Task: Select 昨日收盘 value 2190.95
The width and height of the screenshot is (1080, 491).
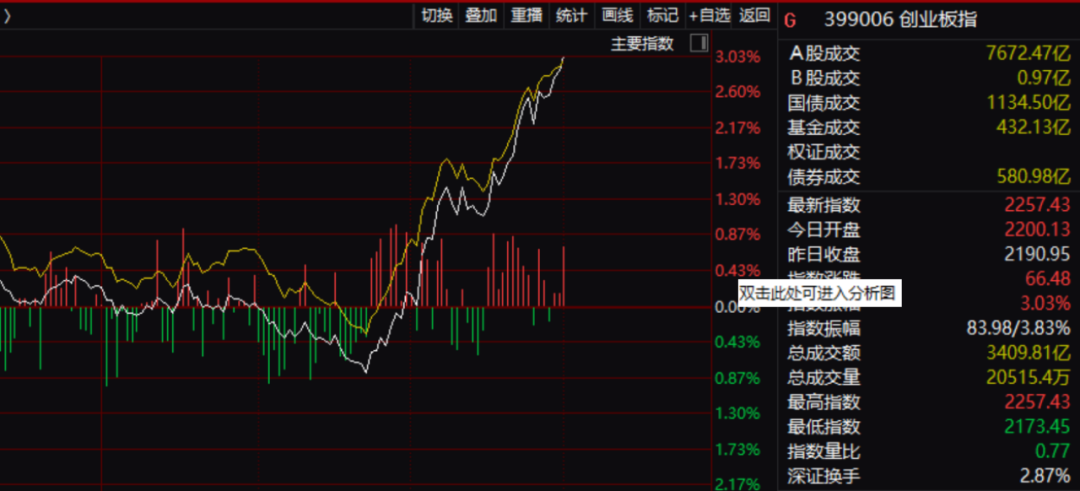Action: click(x=1037, y=254)
